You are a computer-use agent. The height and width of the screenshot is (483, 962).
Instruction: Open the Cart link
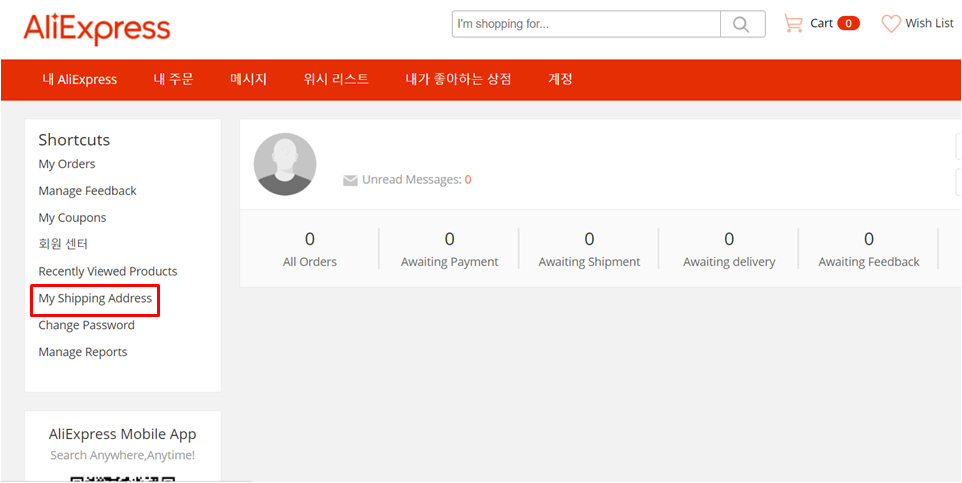(822, 23)
